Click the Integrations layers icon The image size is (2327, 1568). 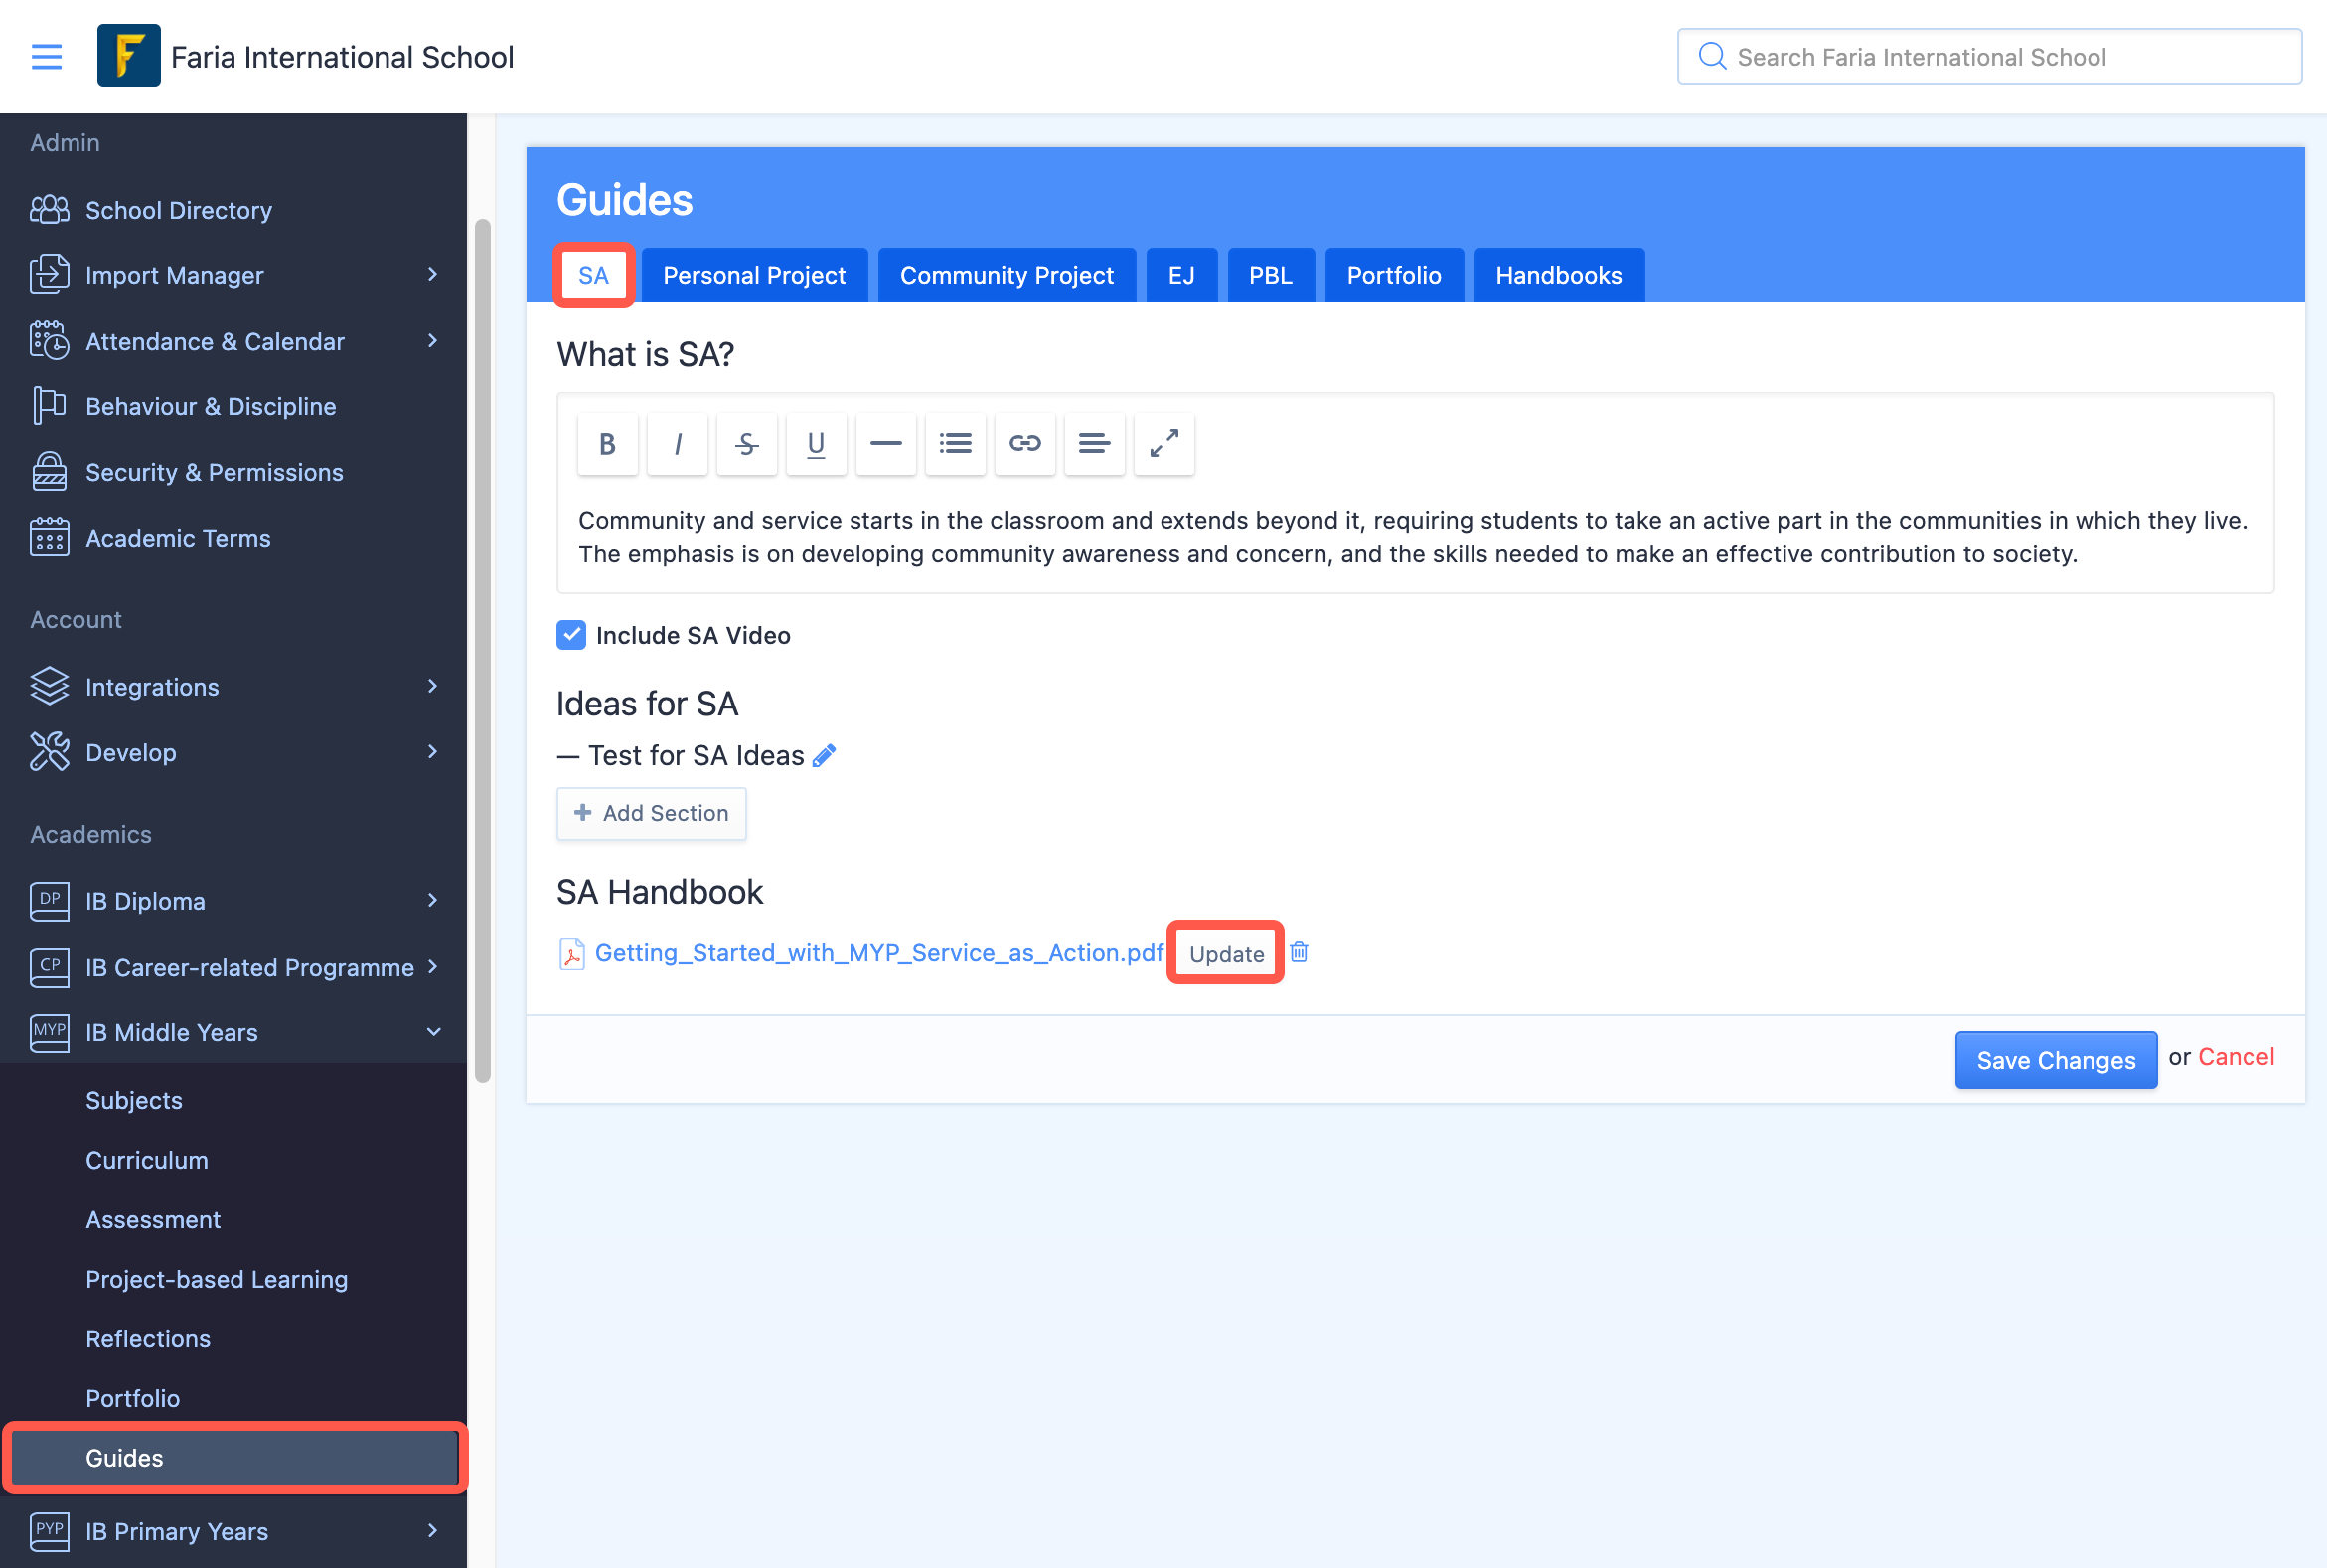49,687
